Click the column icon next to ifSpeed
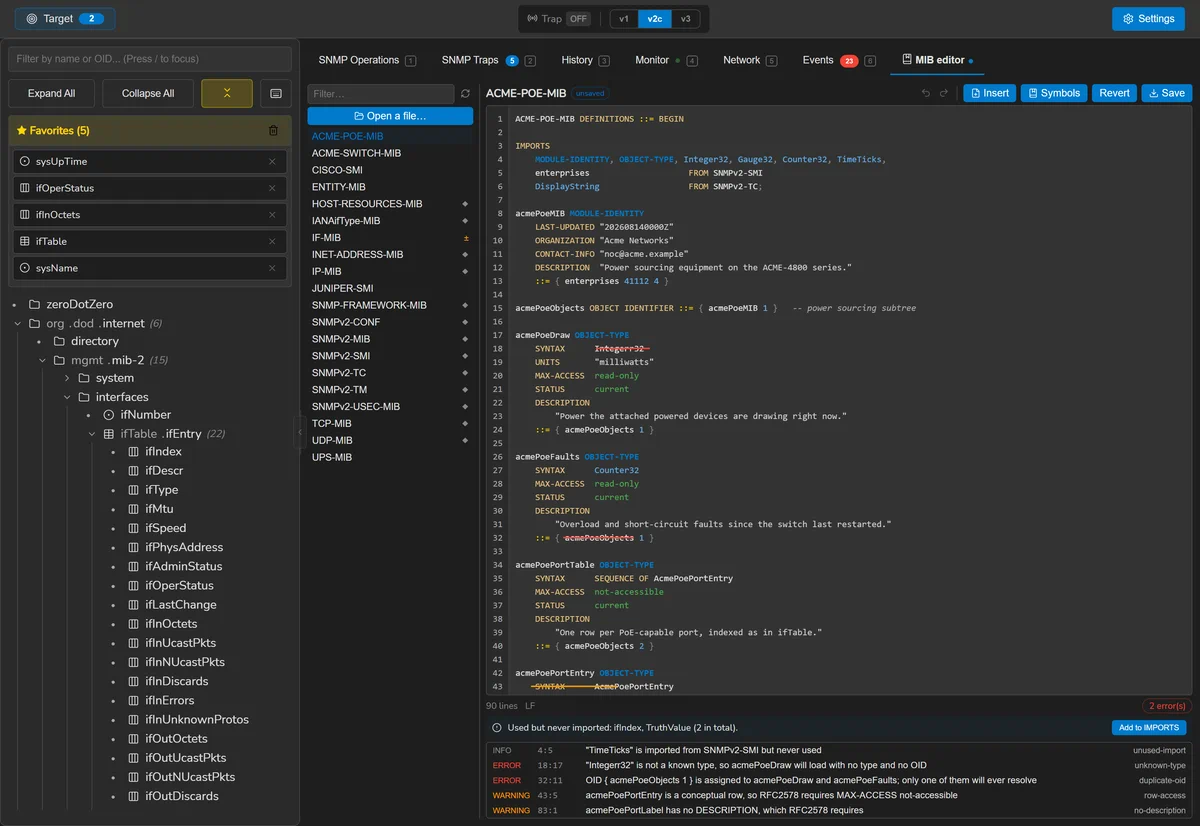 click(x=133, y=528)
